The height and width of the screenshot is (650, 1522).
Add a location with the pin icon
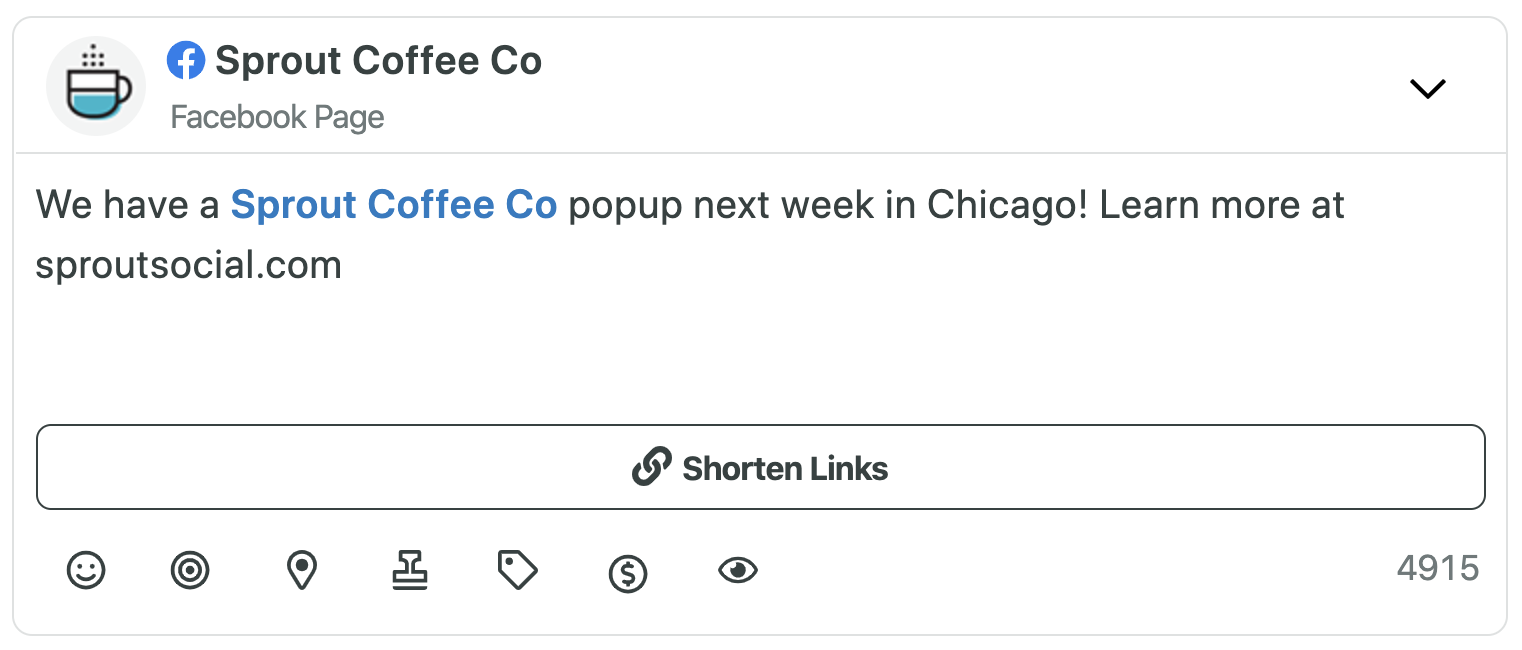coord(301,571)
